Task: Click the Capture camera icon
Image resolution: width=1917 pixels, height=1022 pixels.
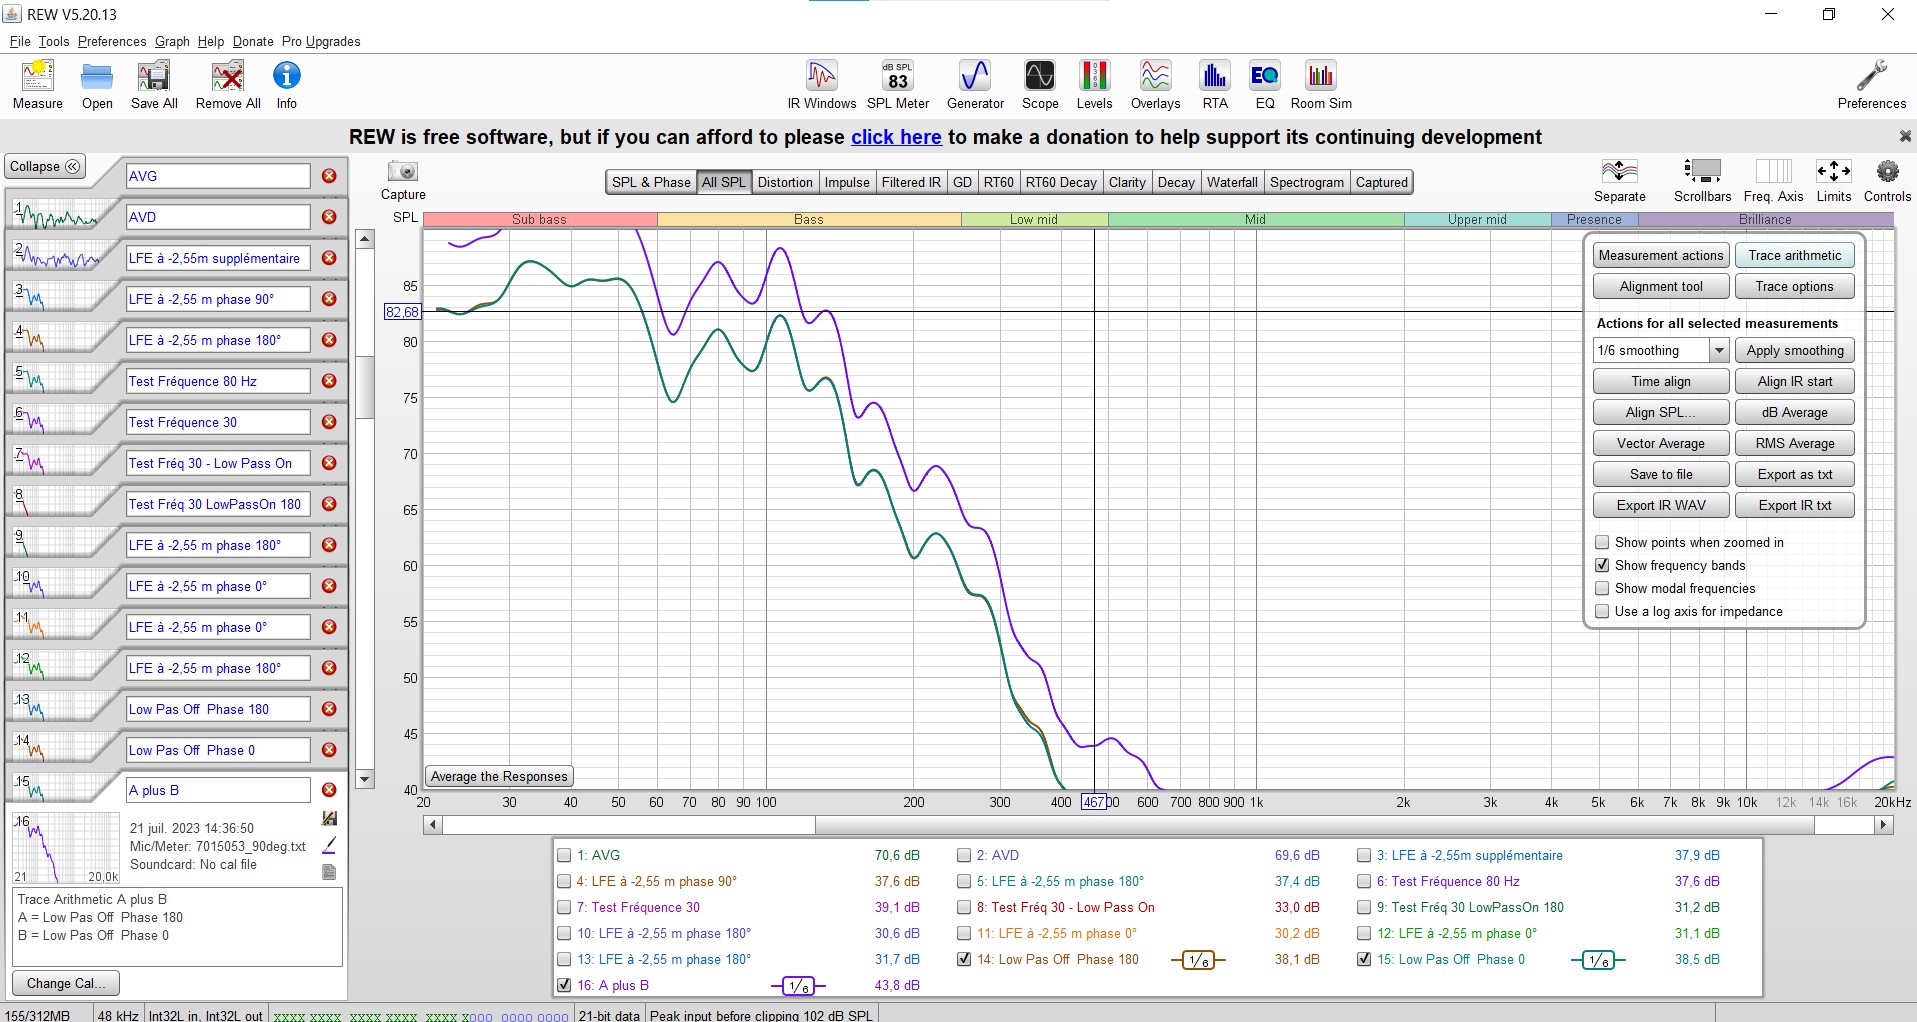Action: click(403, 172)
